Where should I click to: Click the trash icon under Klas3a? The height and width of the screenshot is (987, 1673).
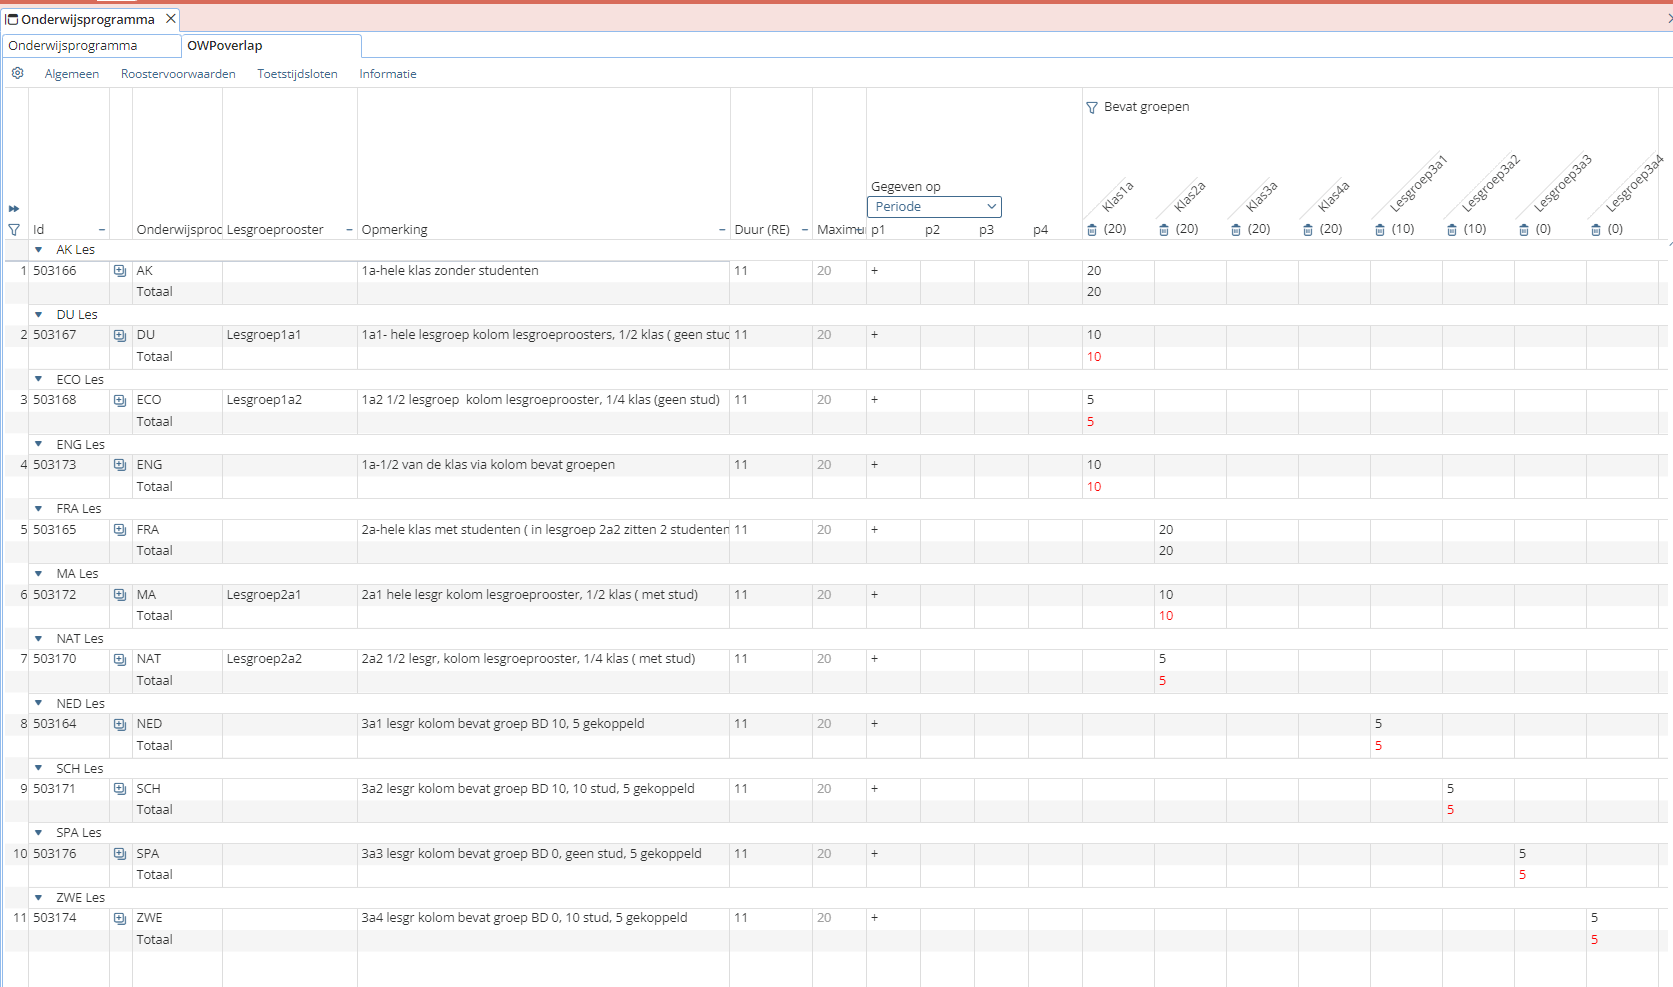(x=1236, y=230)
